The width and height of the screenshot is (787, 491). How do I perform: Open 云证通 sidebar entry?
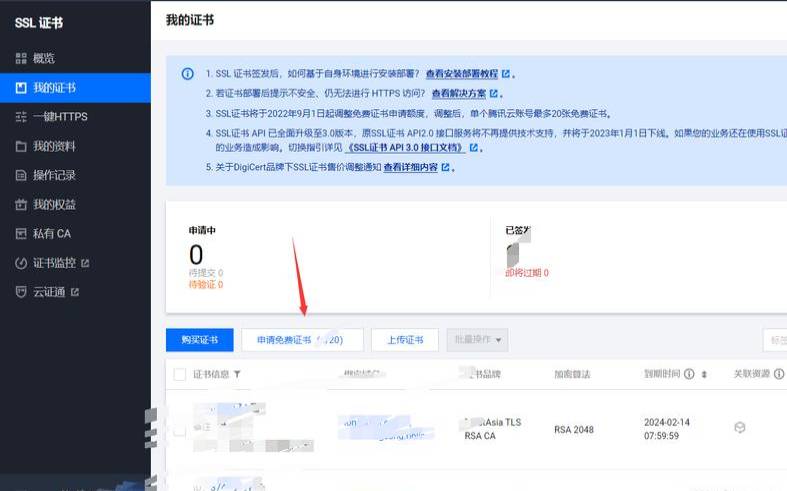click(75, 292)
